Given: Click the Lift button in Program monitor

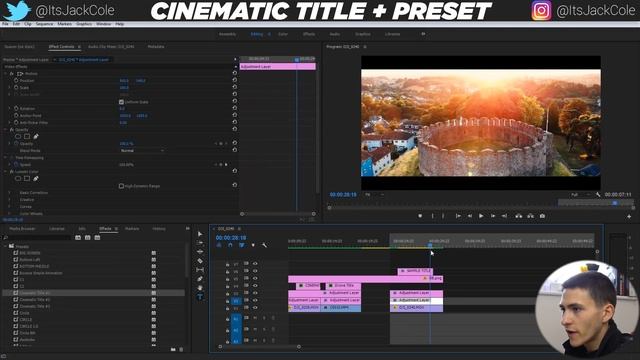Looking at the screenshot, I should (x=518, y=216).
